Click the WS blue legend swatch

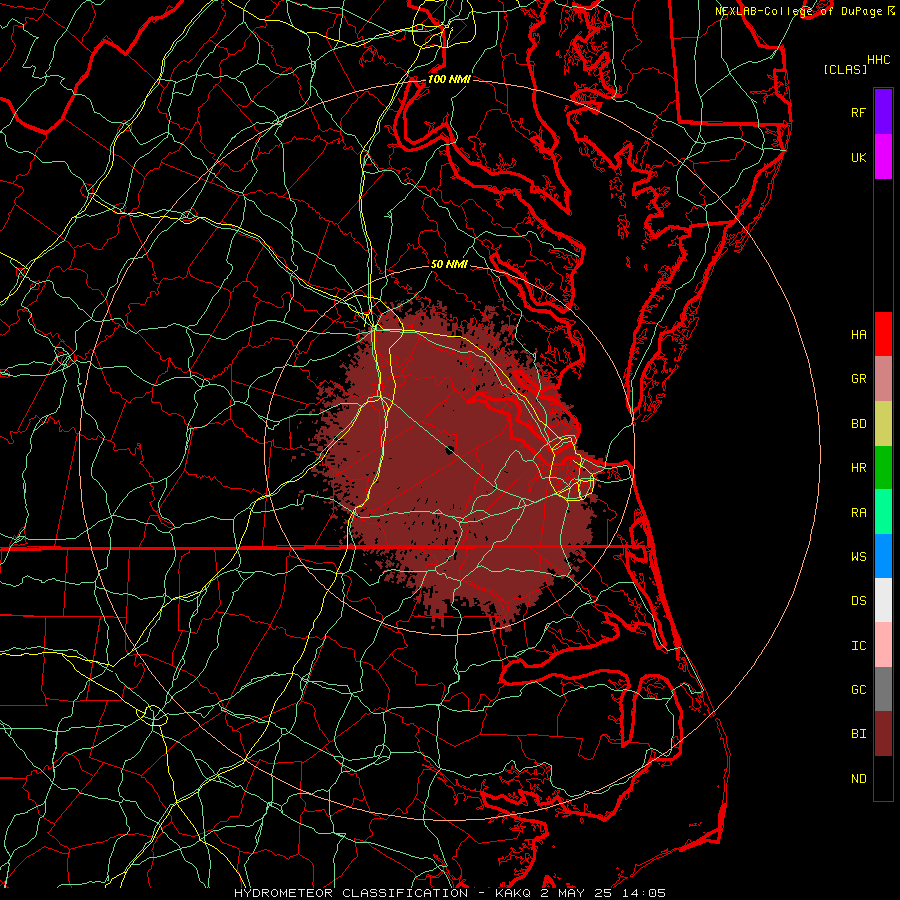(x=883, y=556)
